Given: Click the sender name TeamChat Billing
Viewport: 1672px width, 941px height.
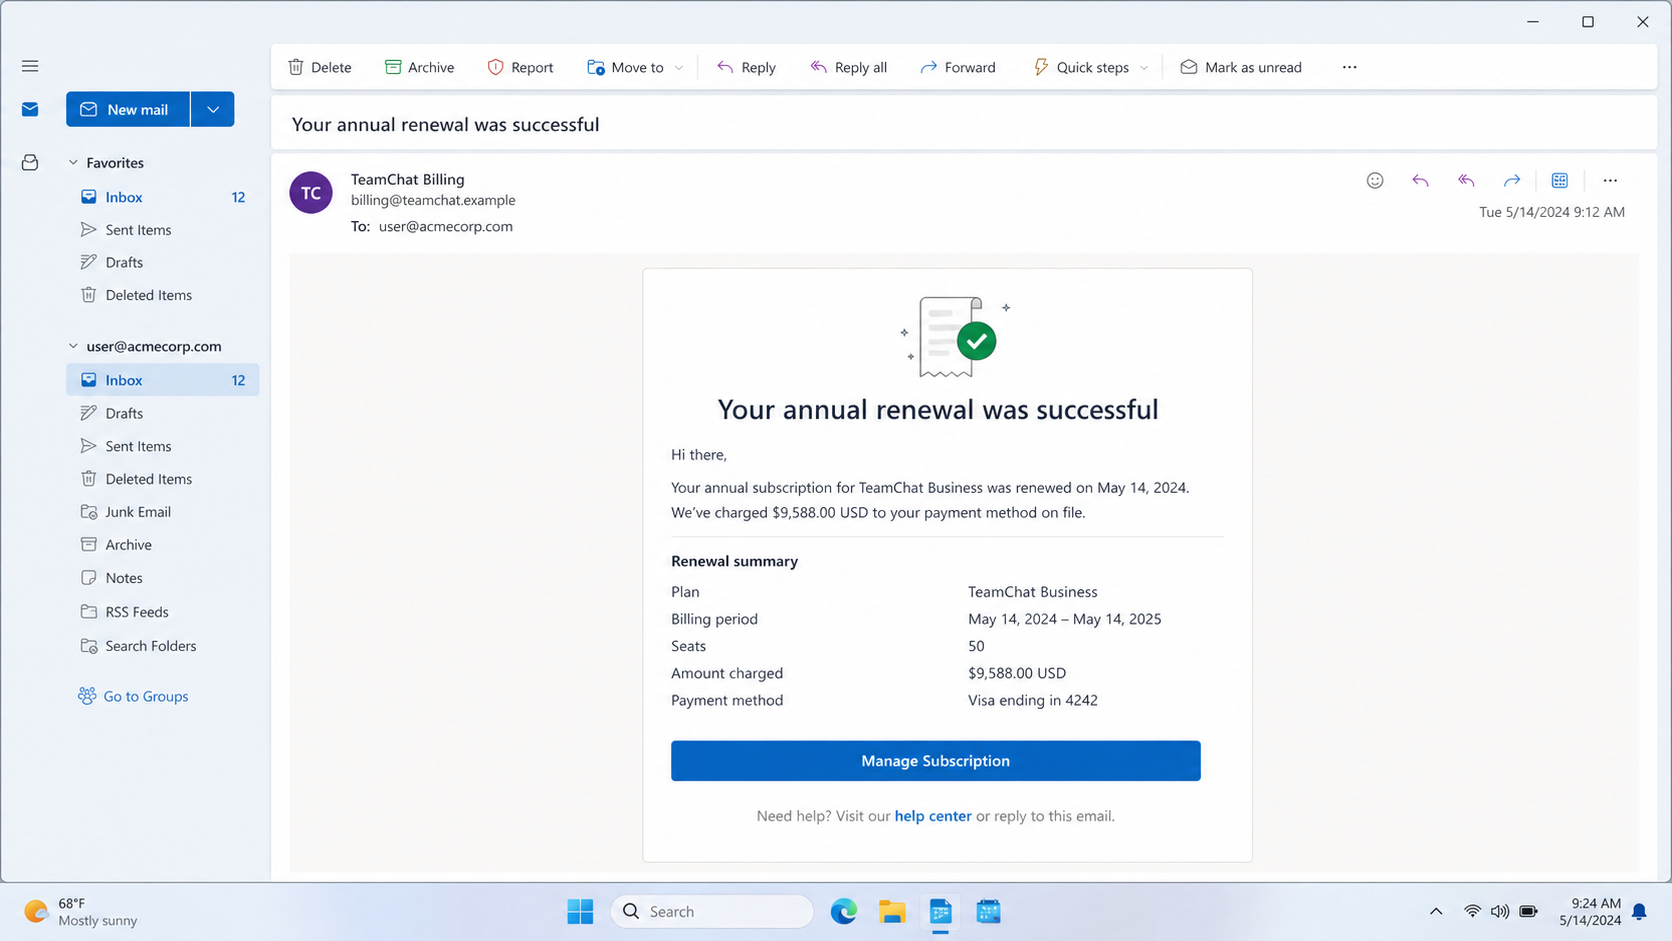Looking at the screenshot, I should click(x=407, y=179).
